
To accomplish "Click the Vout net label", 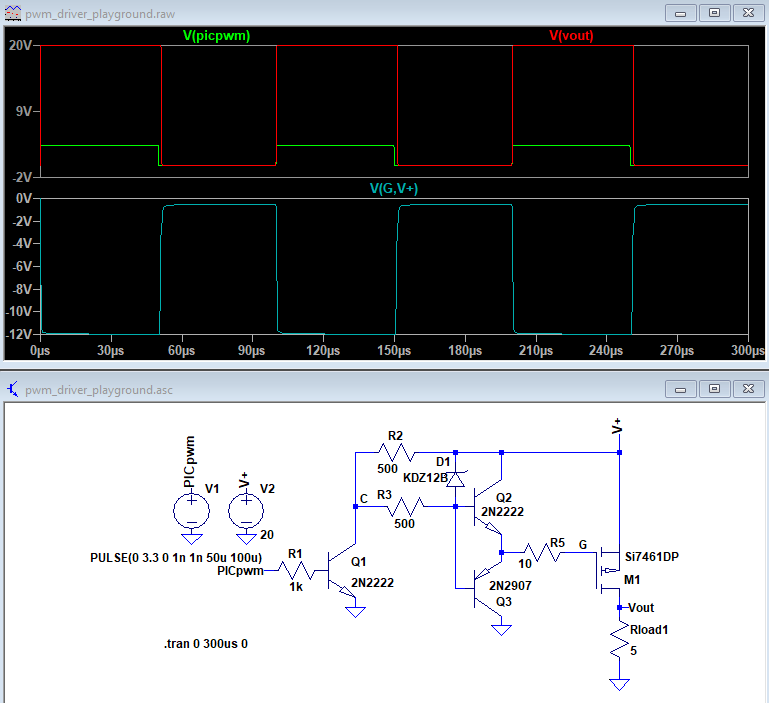I will click(641, 608).
